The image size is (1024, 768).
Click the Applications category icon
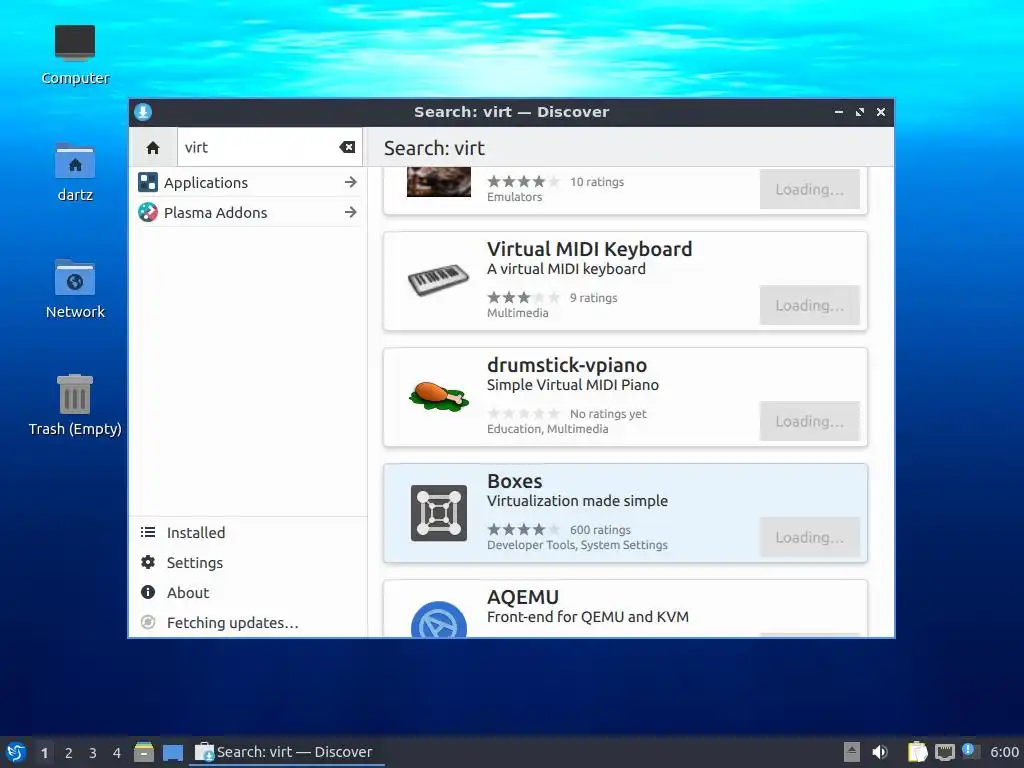[x=148, y=182]
